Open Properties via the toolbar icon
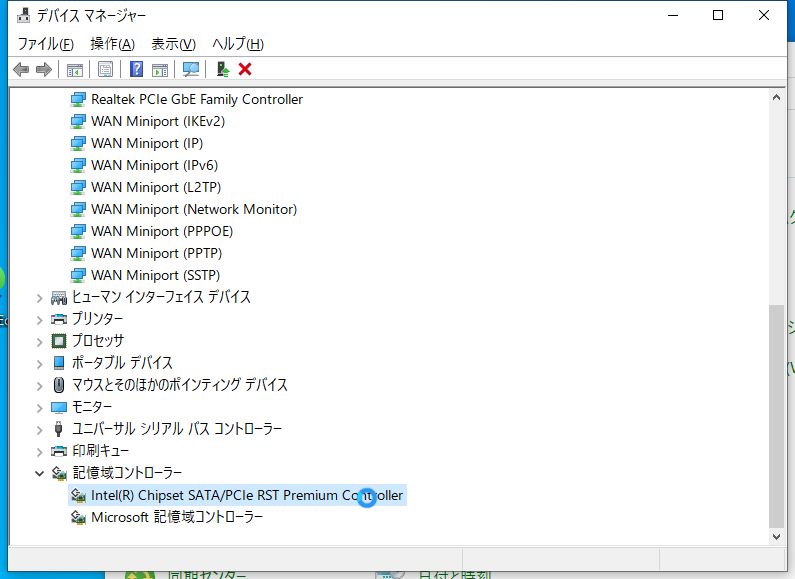 [x=105, y=69]
